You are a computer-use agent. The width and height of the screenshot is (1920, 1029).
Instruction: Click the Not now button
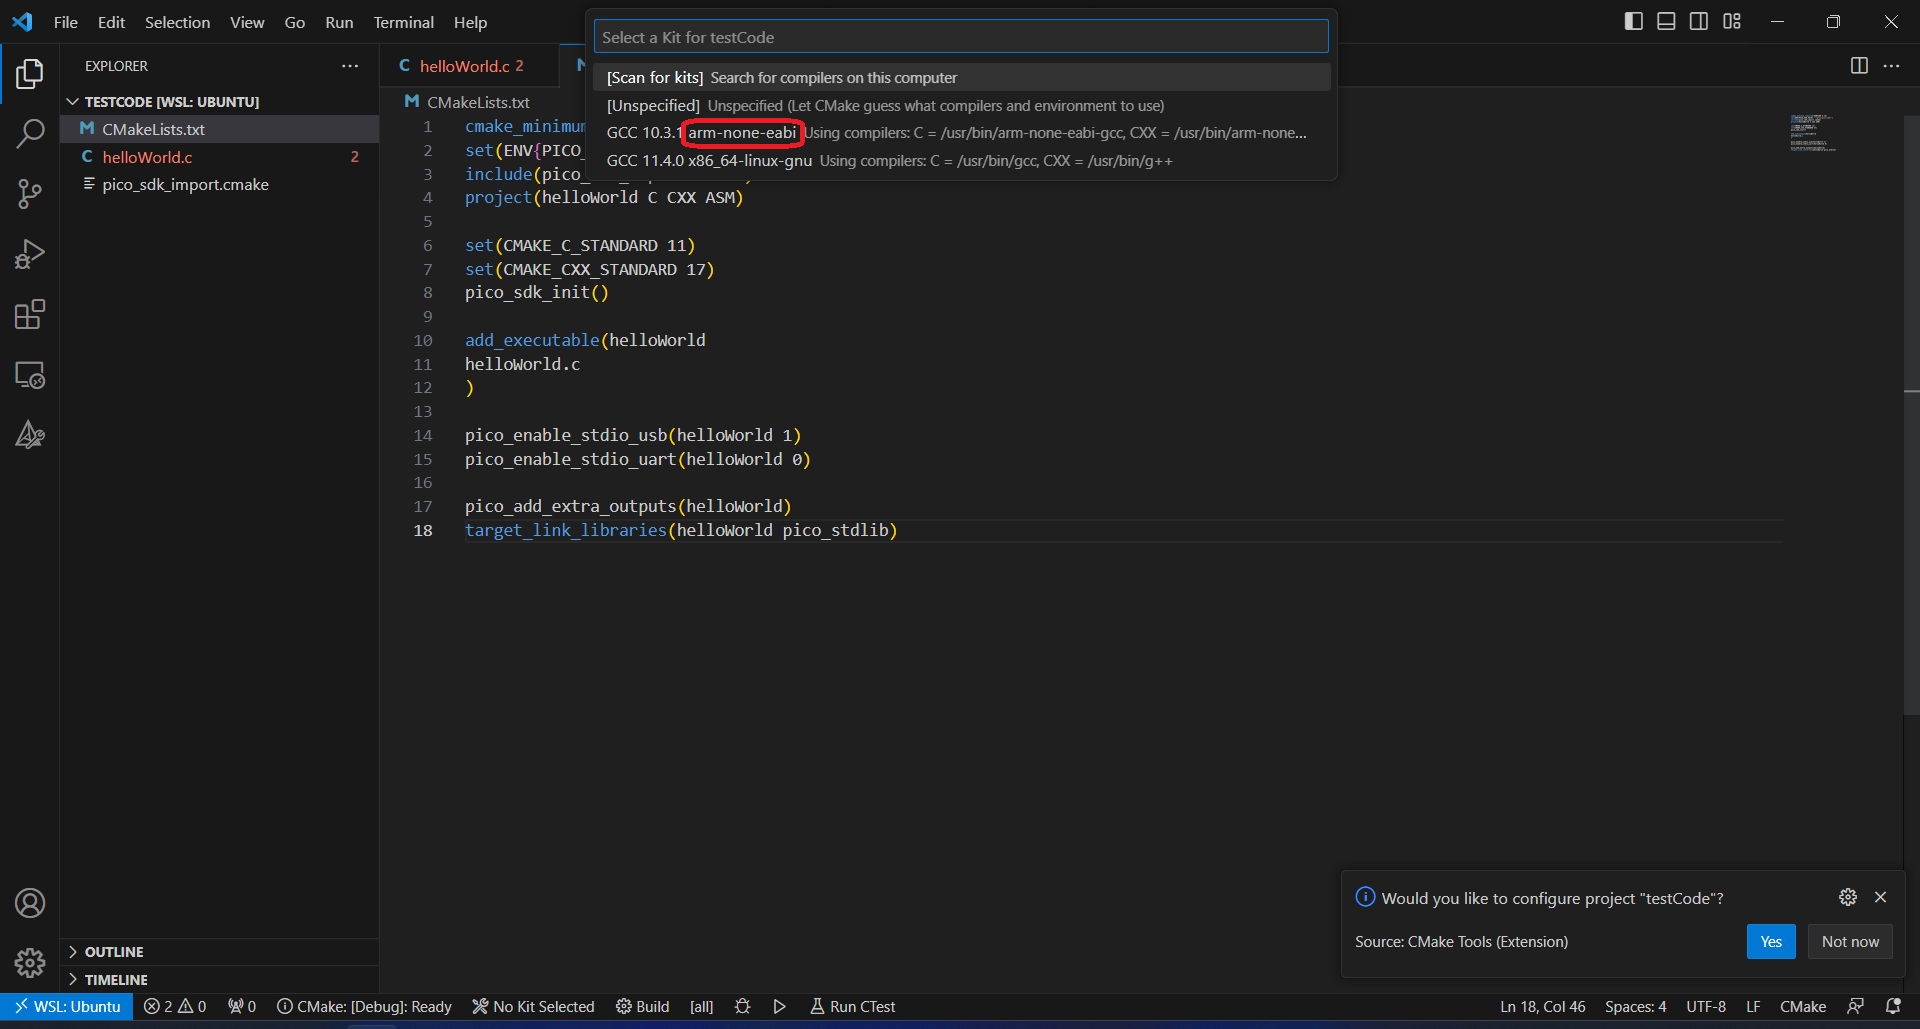[1849, 942]
